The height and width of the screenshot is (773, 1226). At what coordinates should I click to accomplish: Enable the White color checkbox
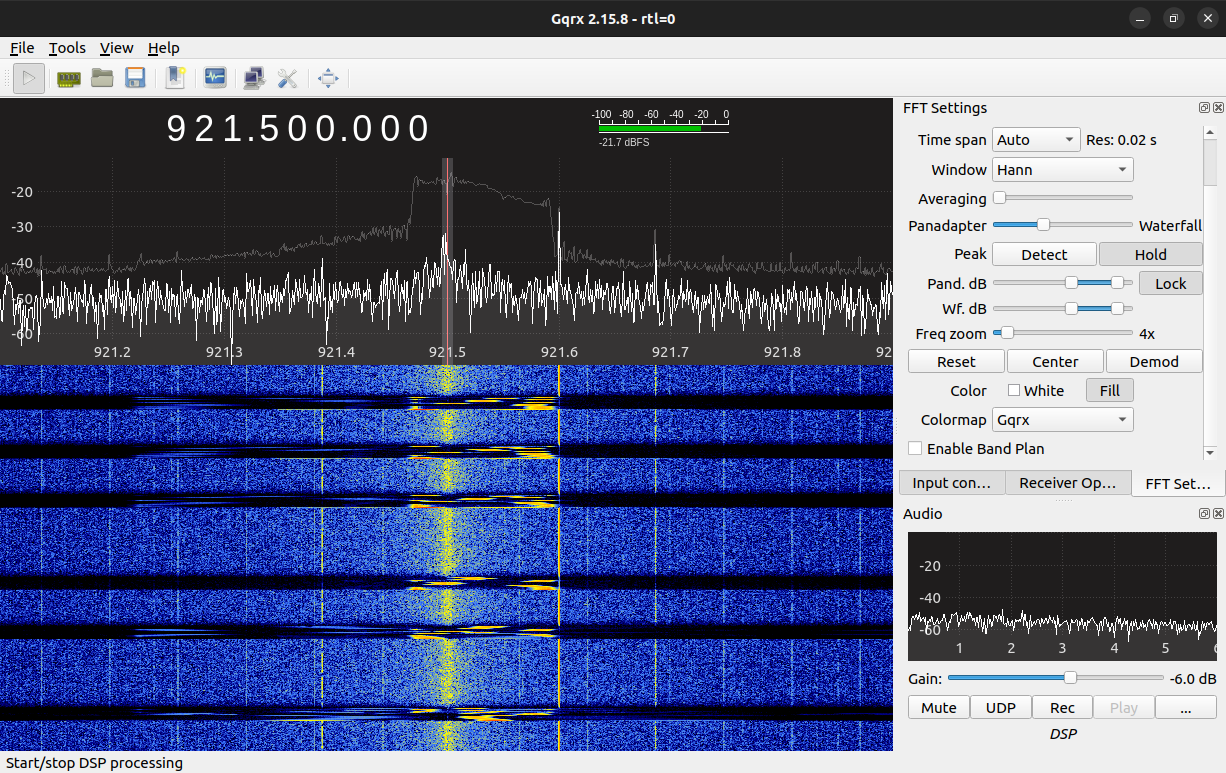1014,391
